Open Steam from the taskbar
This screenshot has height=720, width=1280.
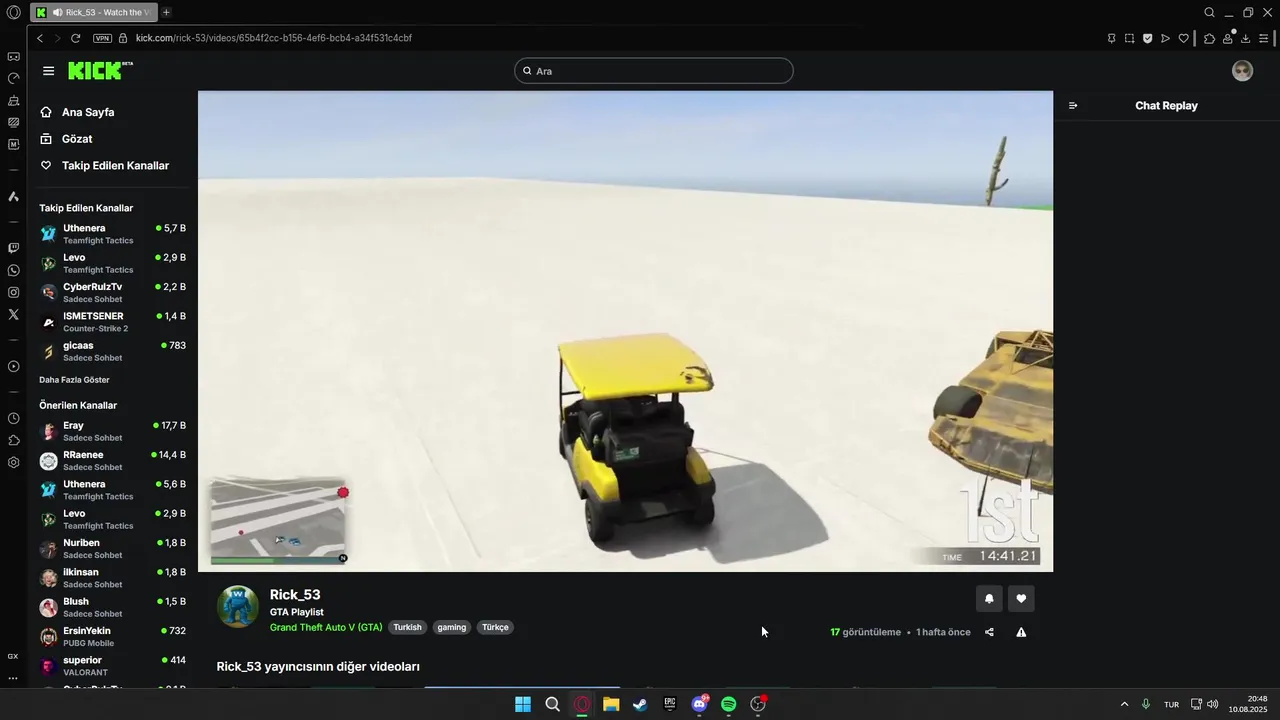(x=640, y=704)
